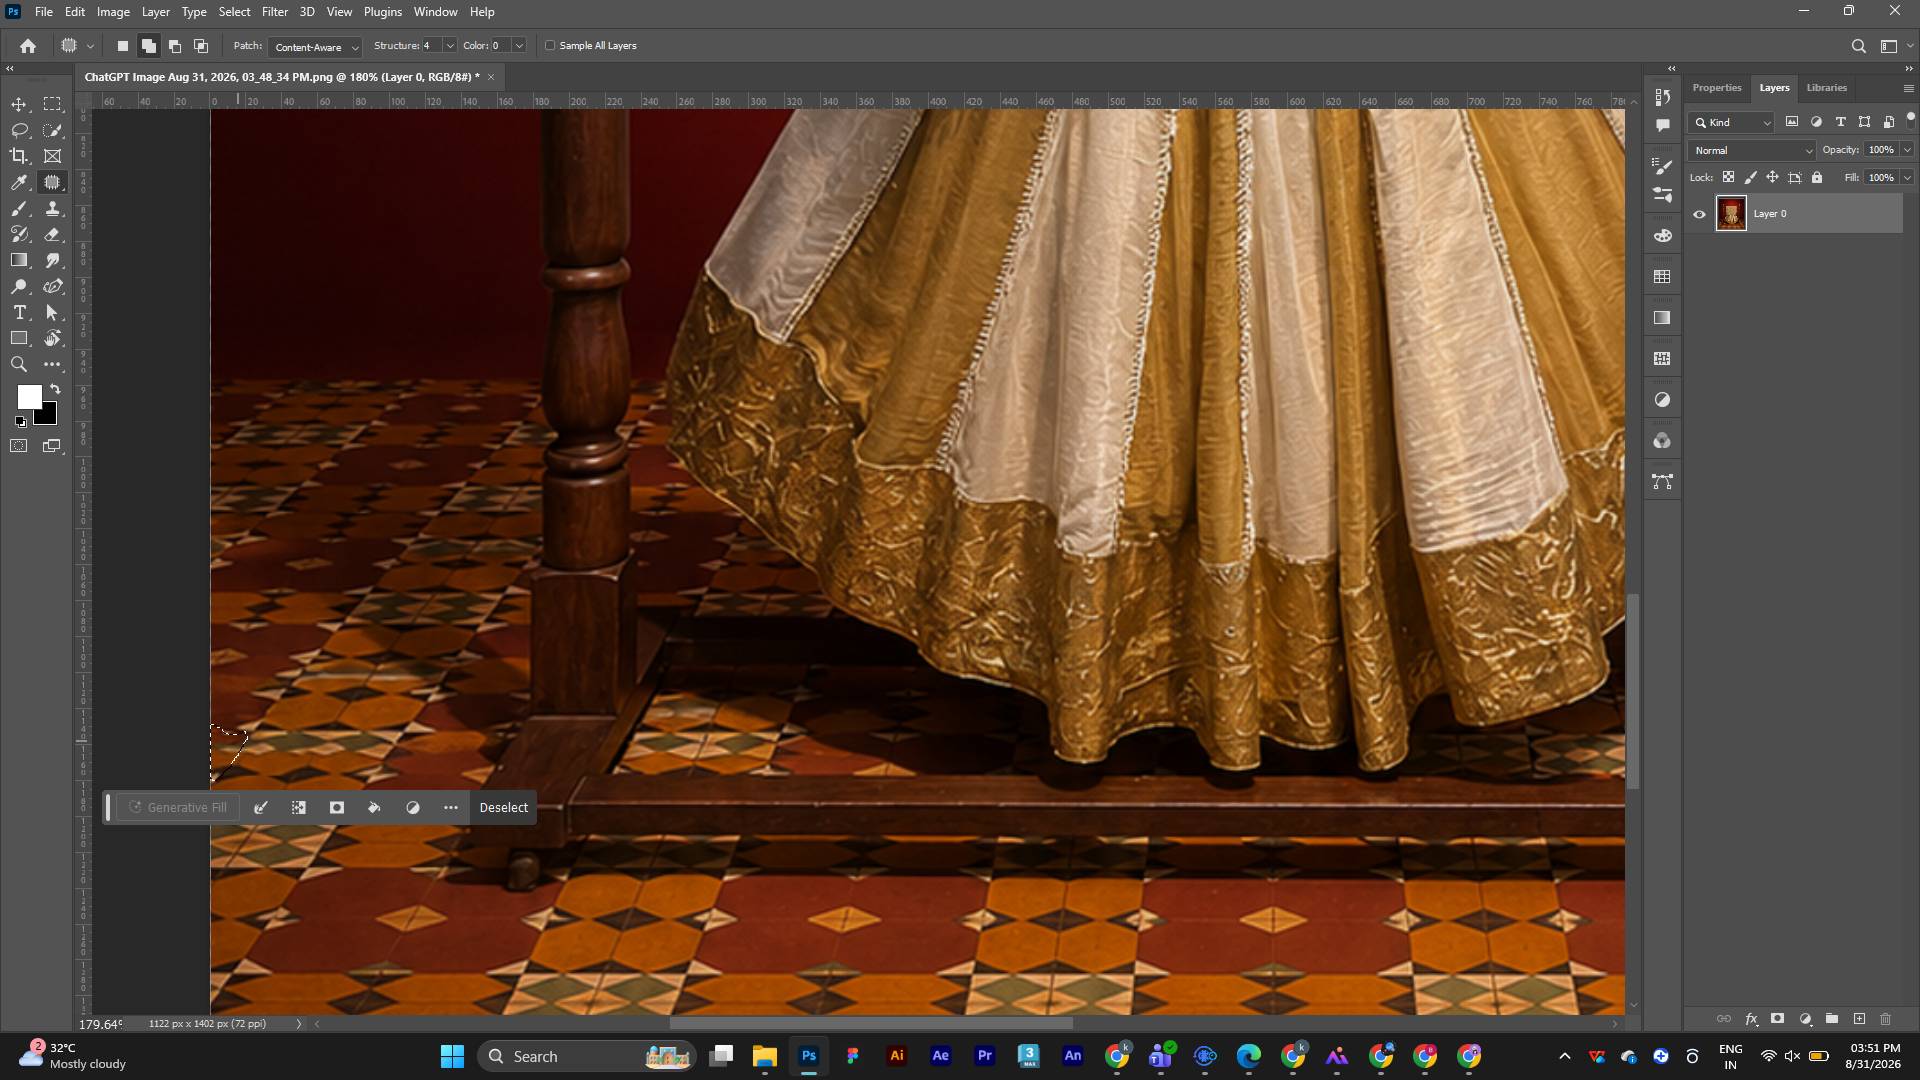Select the Crop tool

tap(19, 156)
